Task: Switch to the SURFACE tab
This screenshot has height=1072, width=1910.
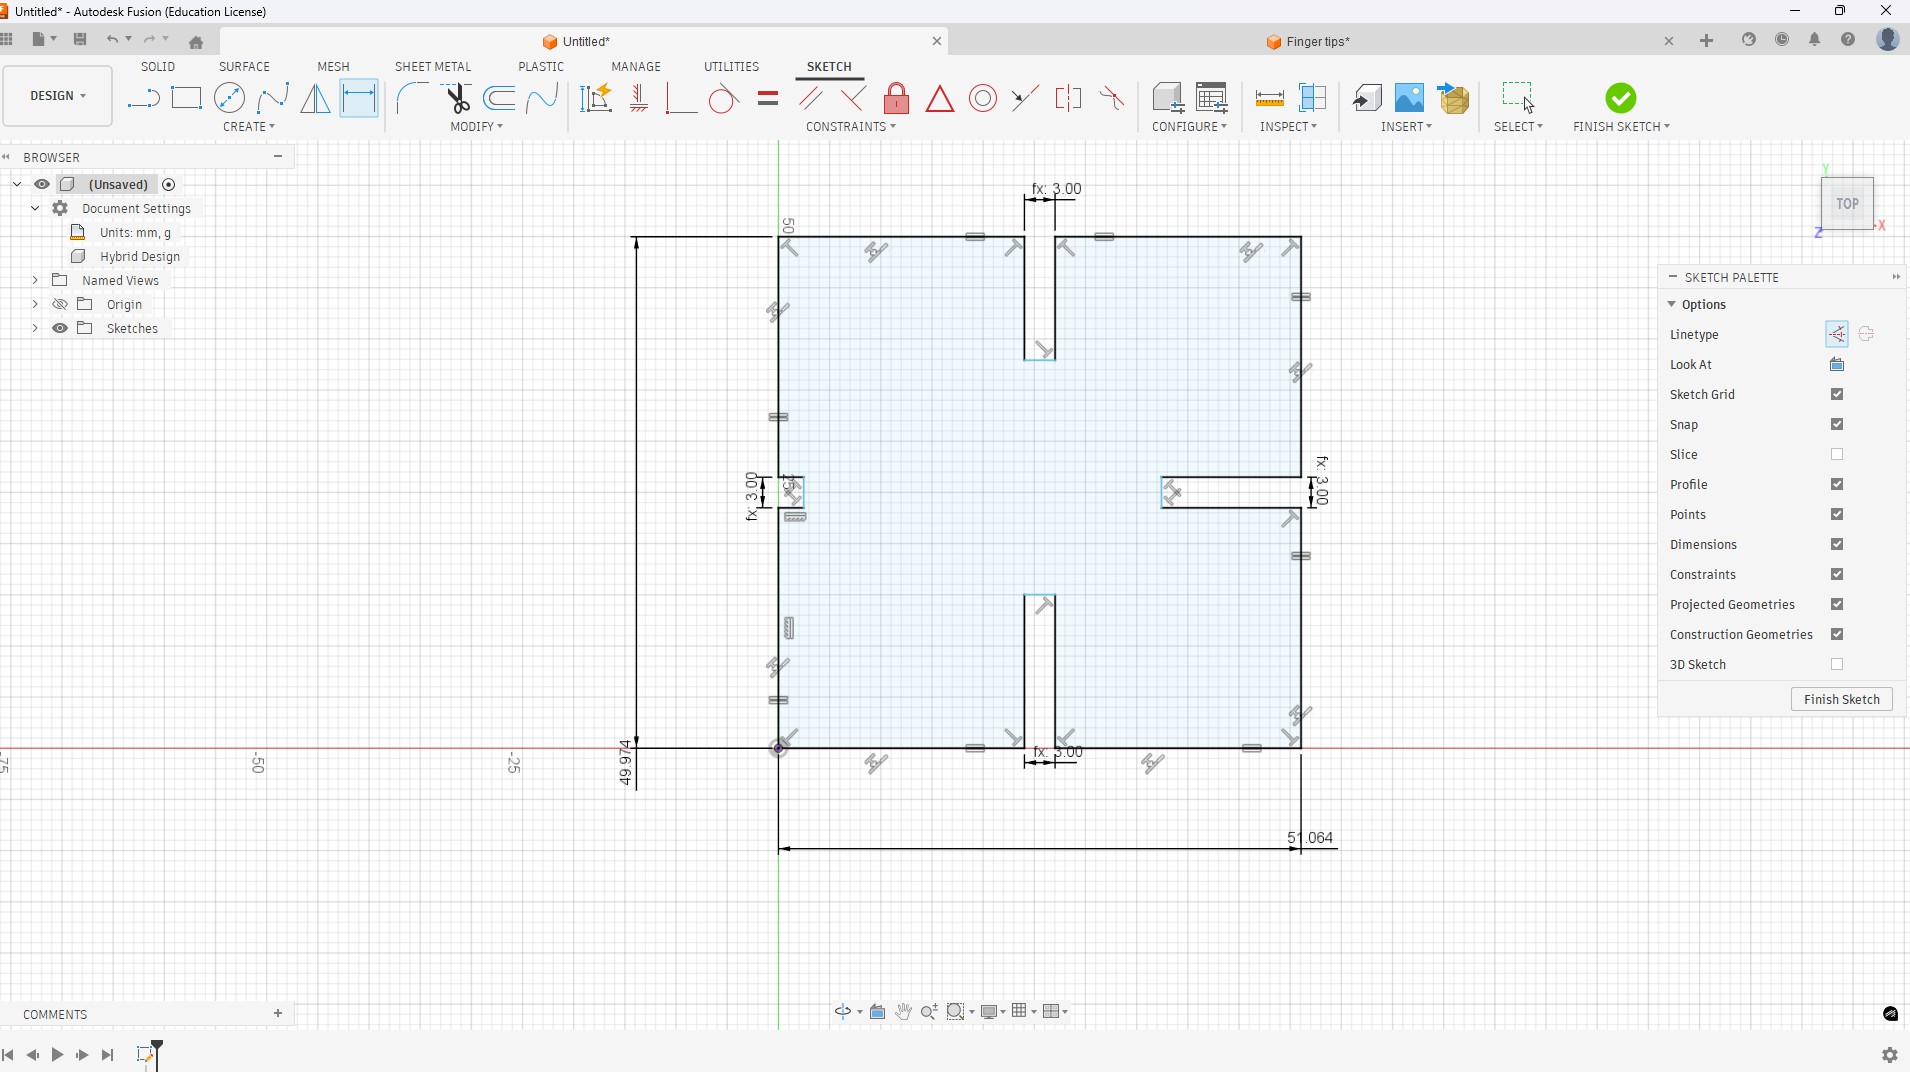Action: click(245, 67)
